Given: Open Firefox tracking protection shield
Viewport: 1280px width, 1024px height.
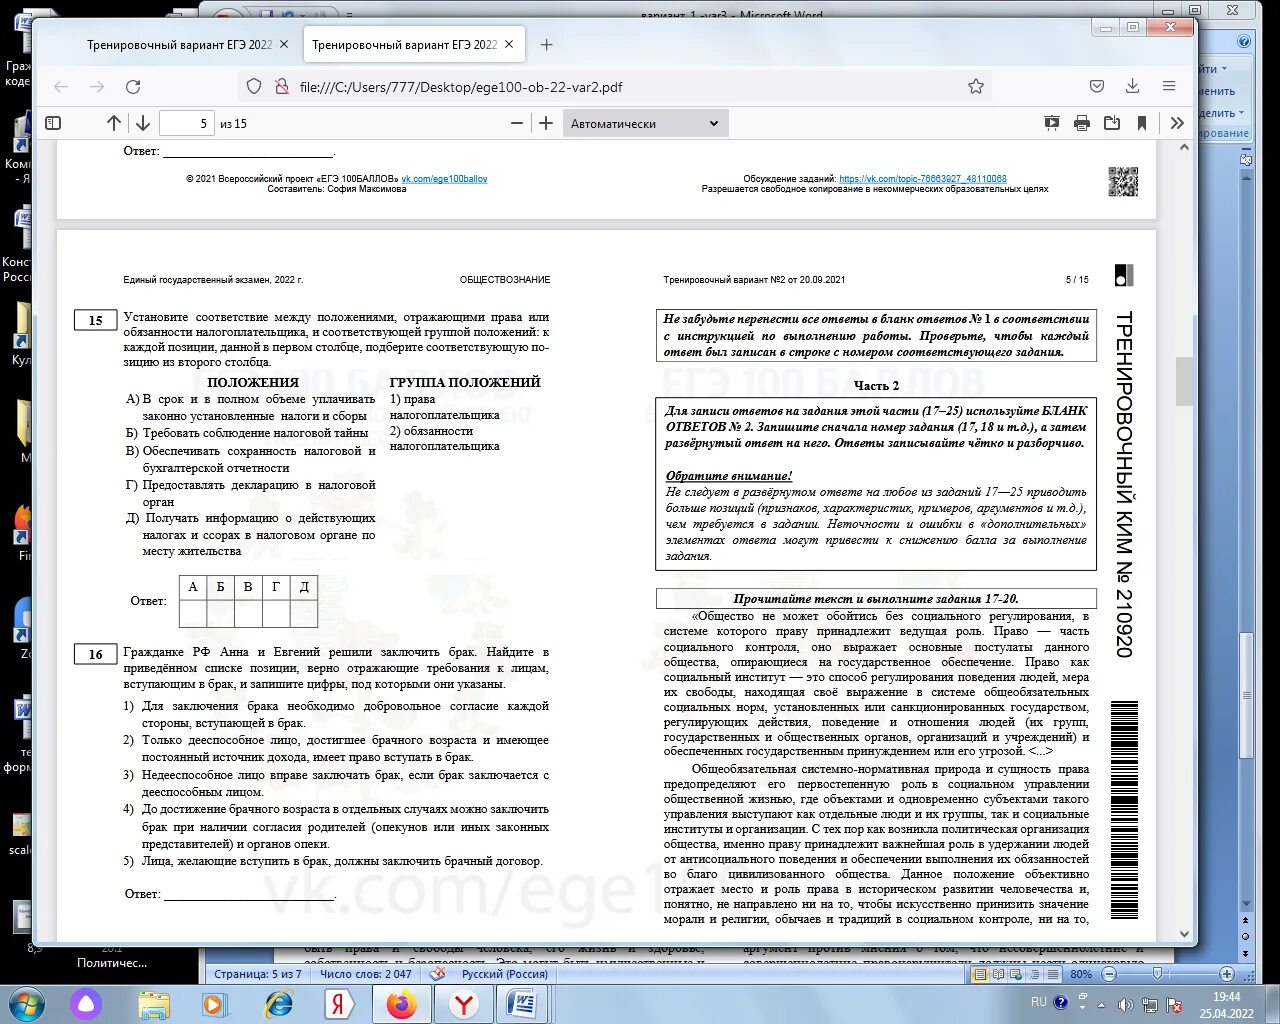Looking at the screenshot, I should click(254, 87).
